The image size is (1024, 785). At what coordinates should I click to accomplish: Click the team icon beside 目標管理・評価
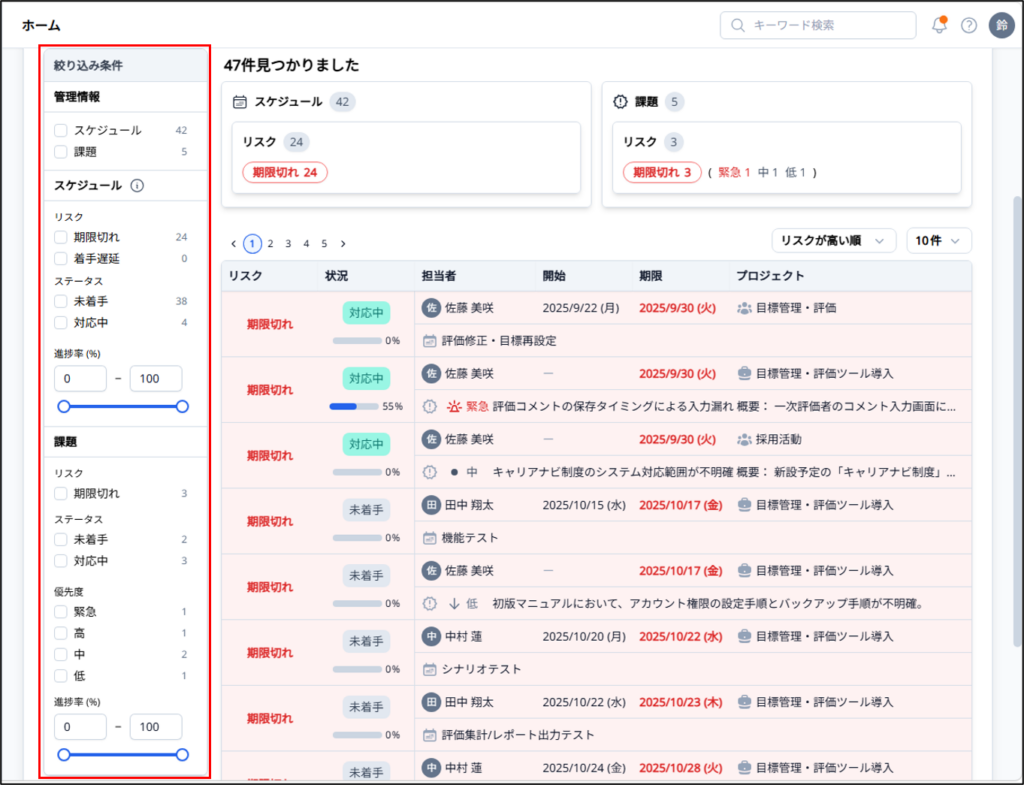point(744,308)
